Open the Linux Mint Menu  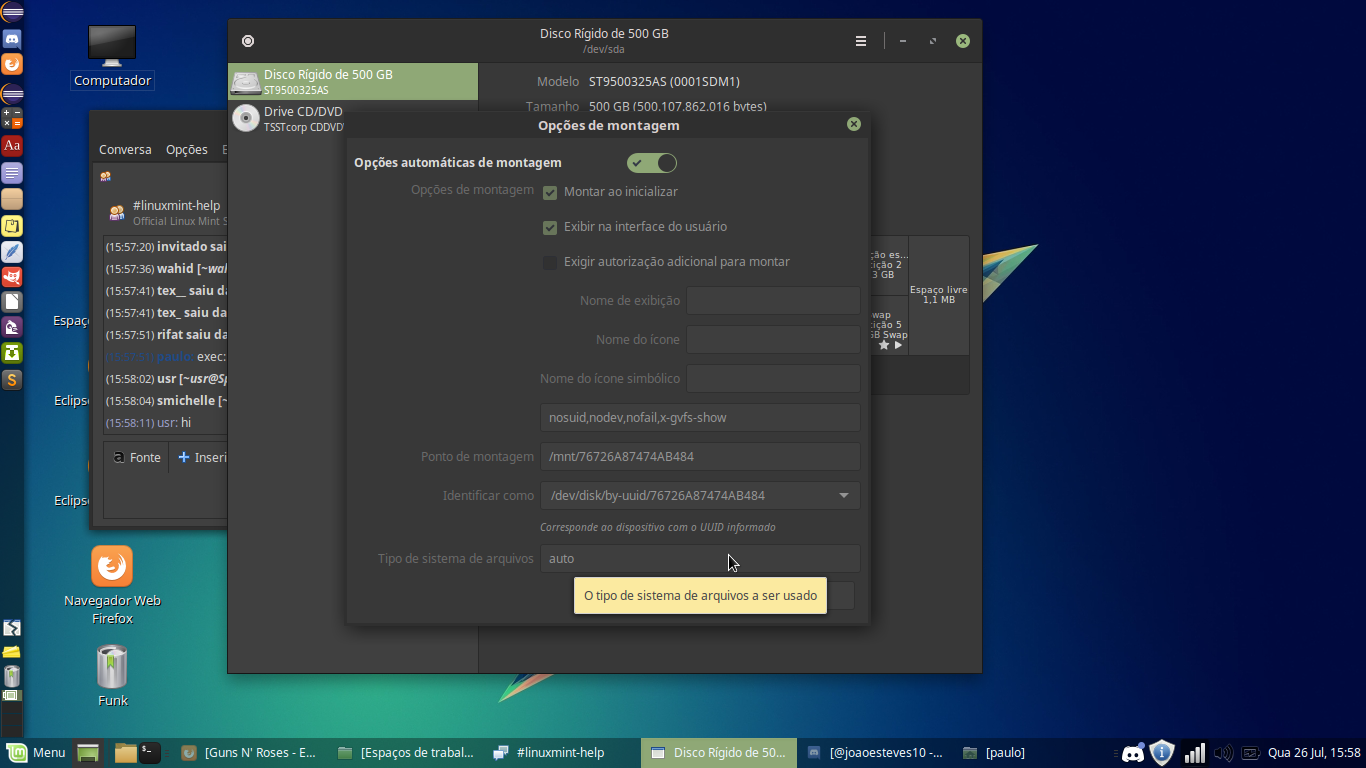coord(37,753)
